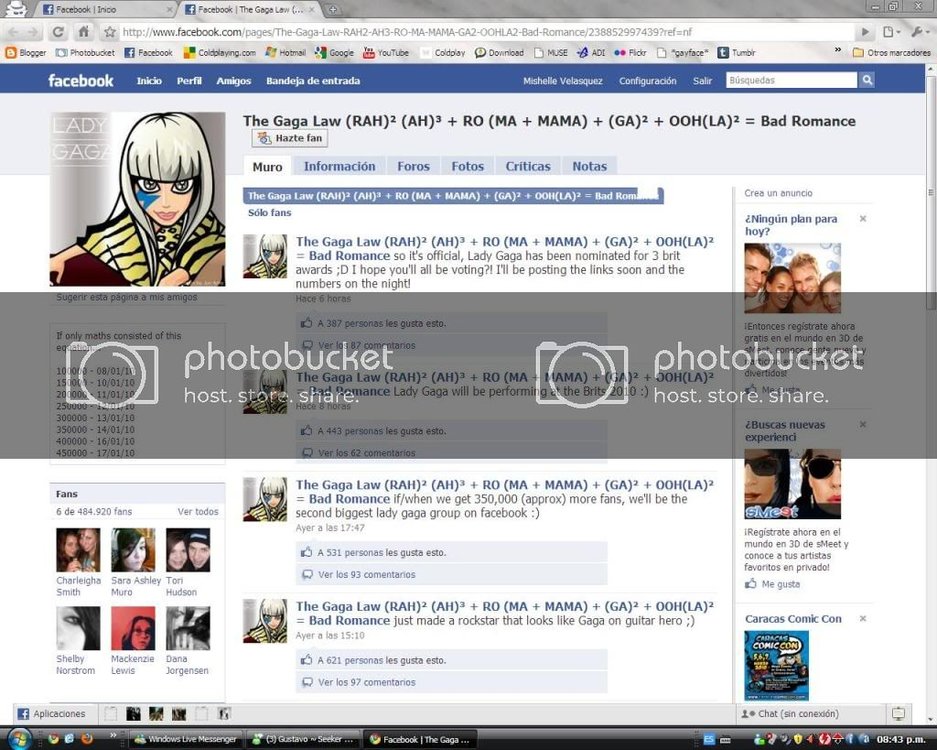This screenshot has width=937, height=750.
Task: Expand hidden bookmarks chevron
Action: click(x=838, y=51)
